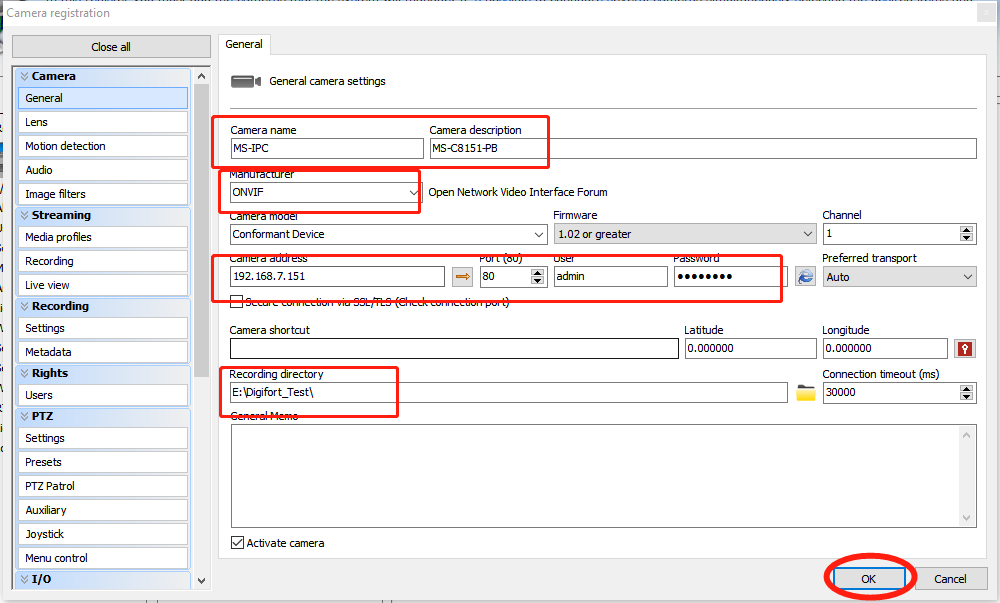Click the sidebar scrollbar down arrow

(x=202, y=581)
